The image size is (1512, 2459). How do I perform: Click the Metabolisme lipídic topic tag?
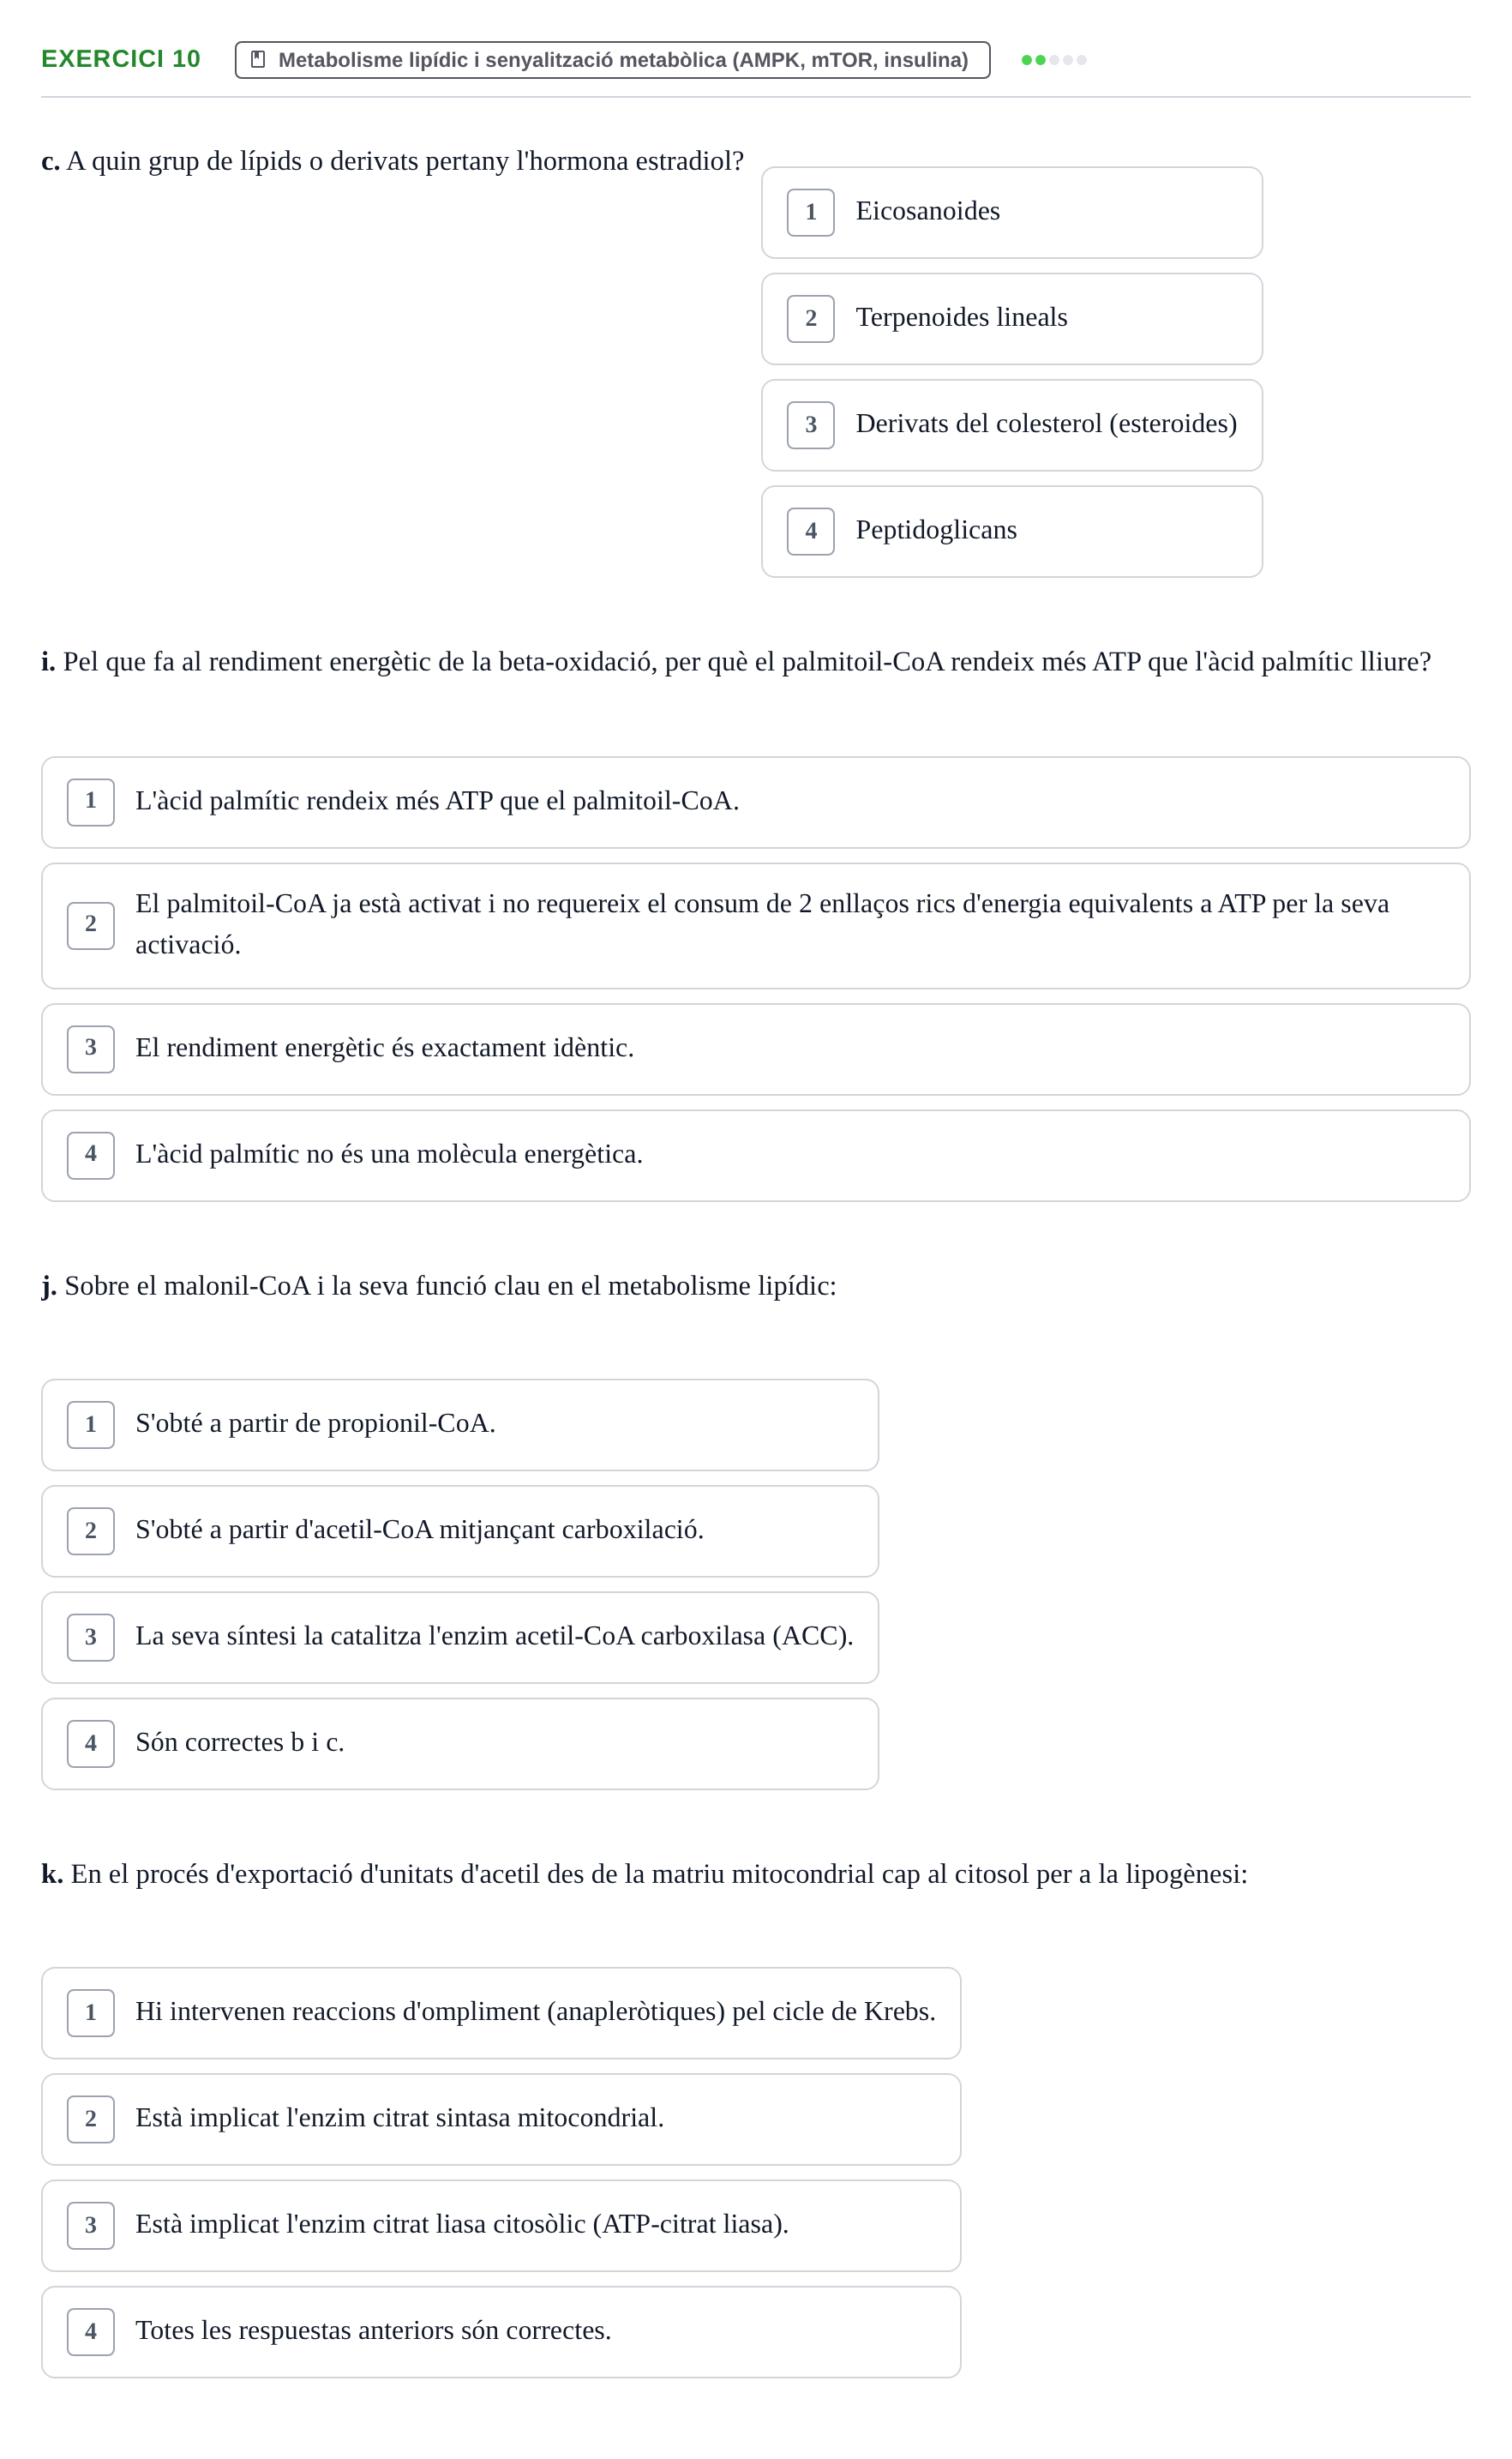(x=612, y=60)
